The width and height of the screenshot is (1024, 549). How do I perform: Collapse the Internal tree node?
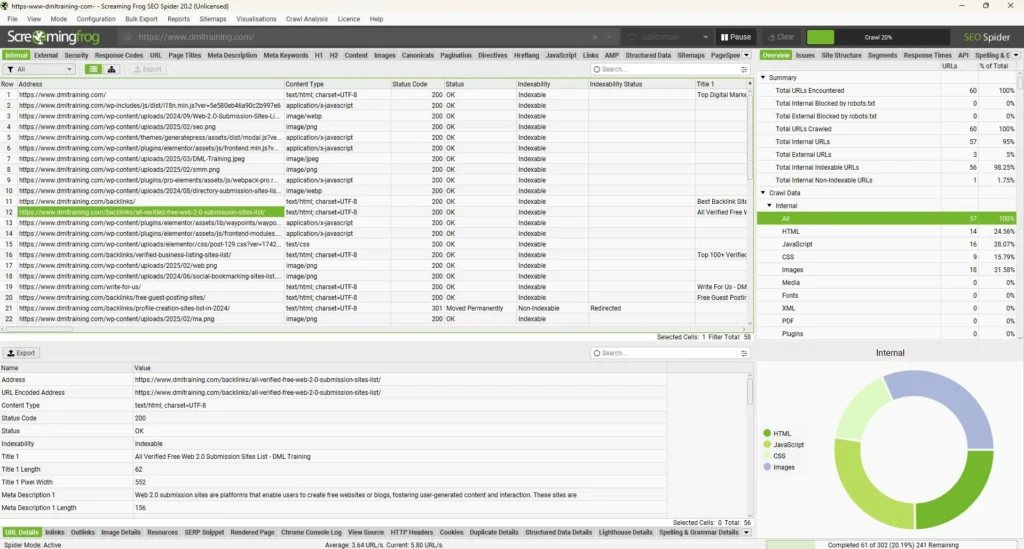point(769,206)
